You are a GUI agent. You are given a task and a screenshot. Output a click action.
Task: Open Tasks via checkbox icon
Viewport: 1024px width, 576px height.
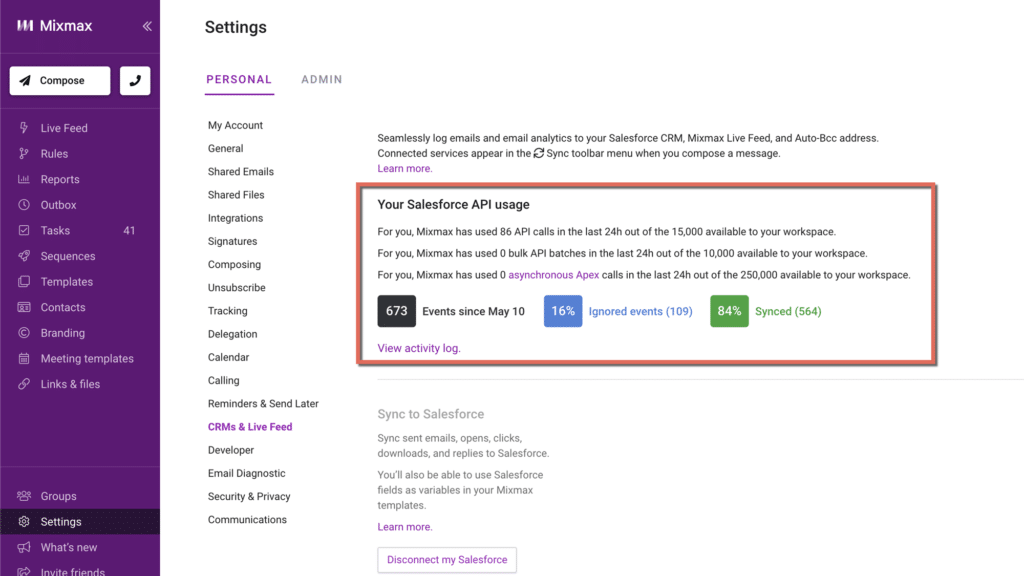tap(23, 231)
